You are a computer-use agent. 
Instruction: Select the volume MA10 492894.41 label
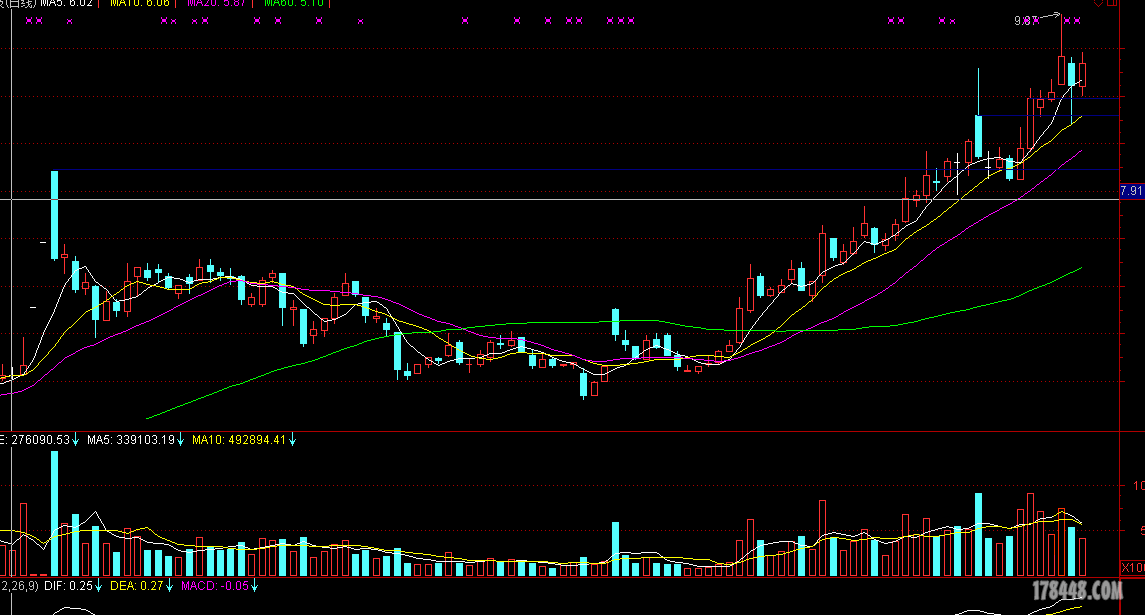(x=238, y=439)
